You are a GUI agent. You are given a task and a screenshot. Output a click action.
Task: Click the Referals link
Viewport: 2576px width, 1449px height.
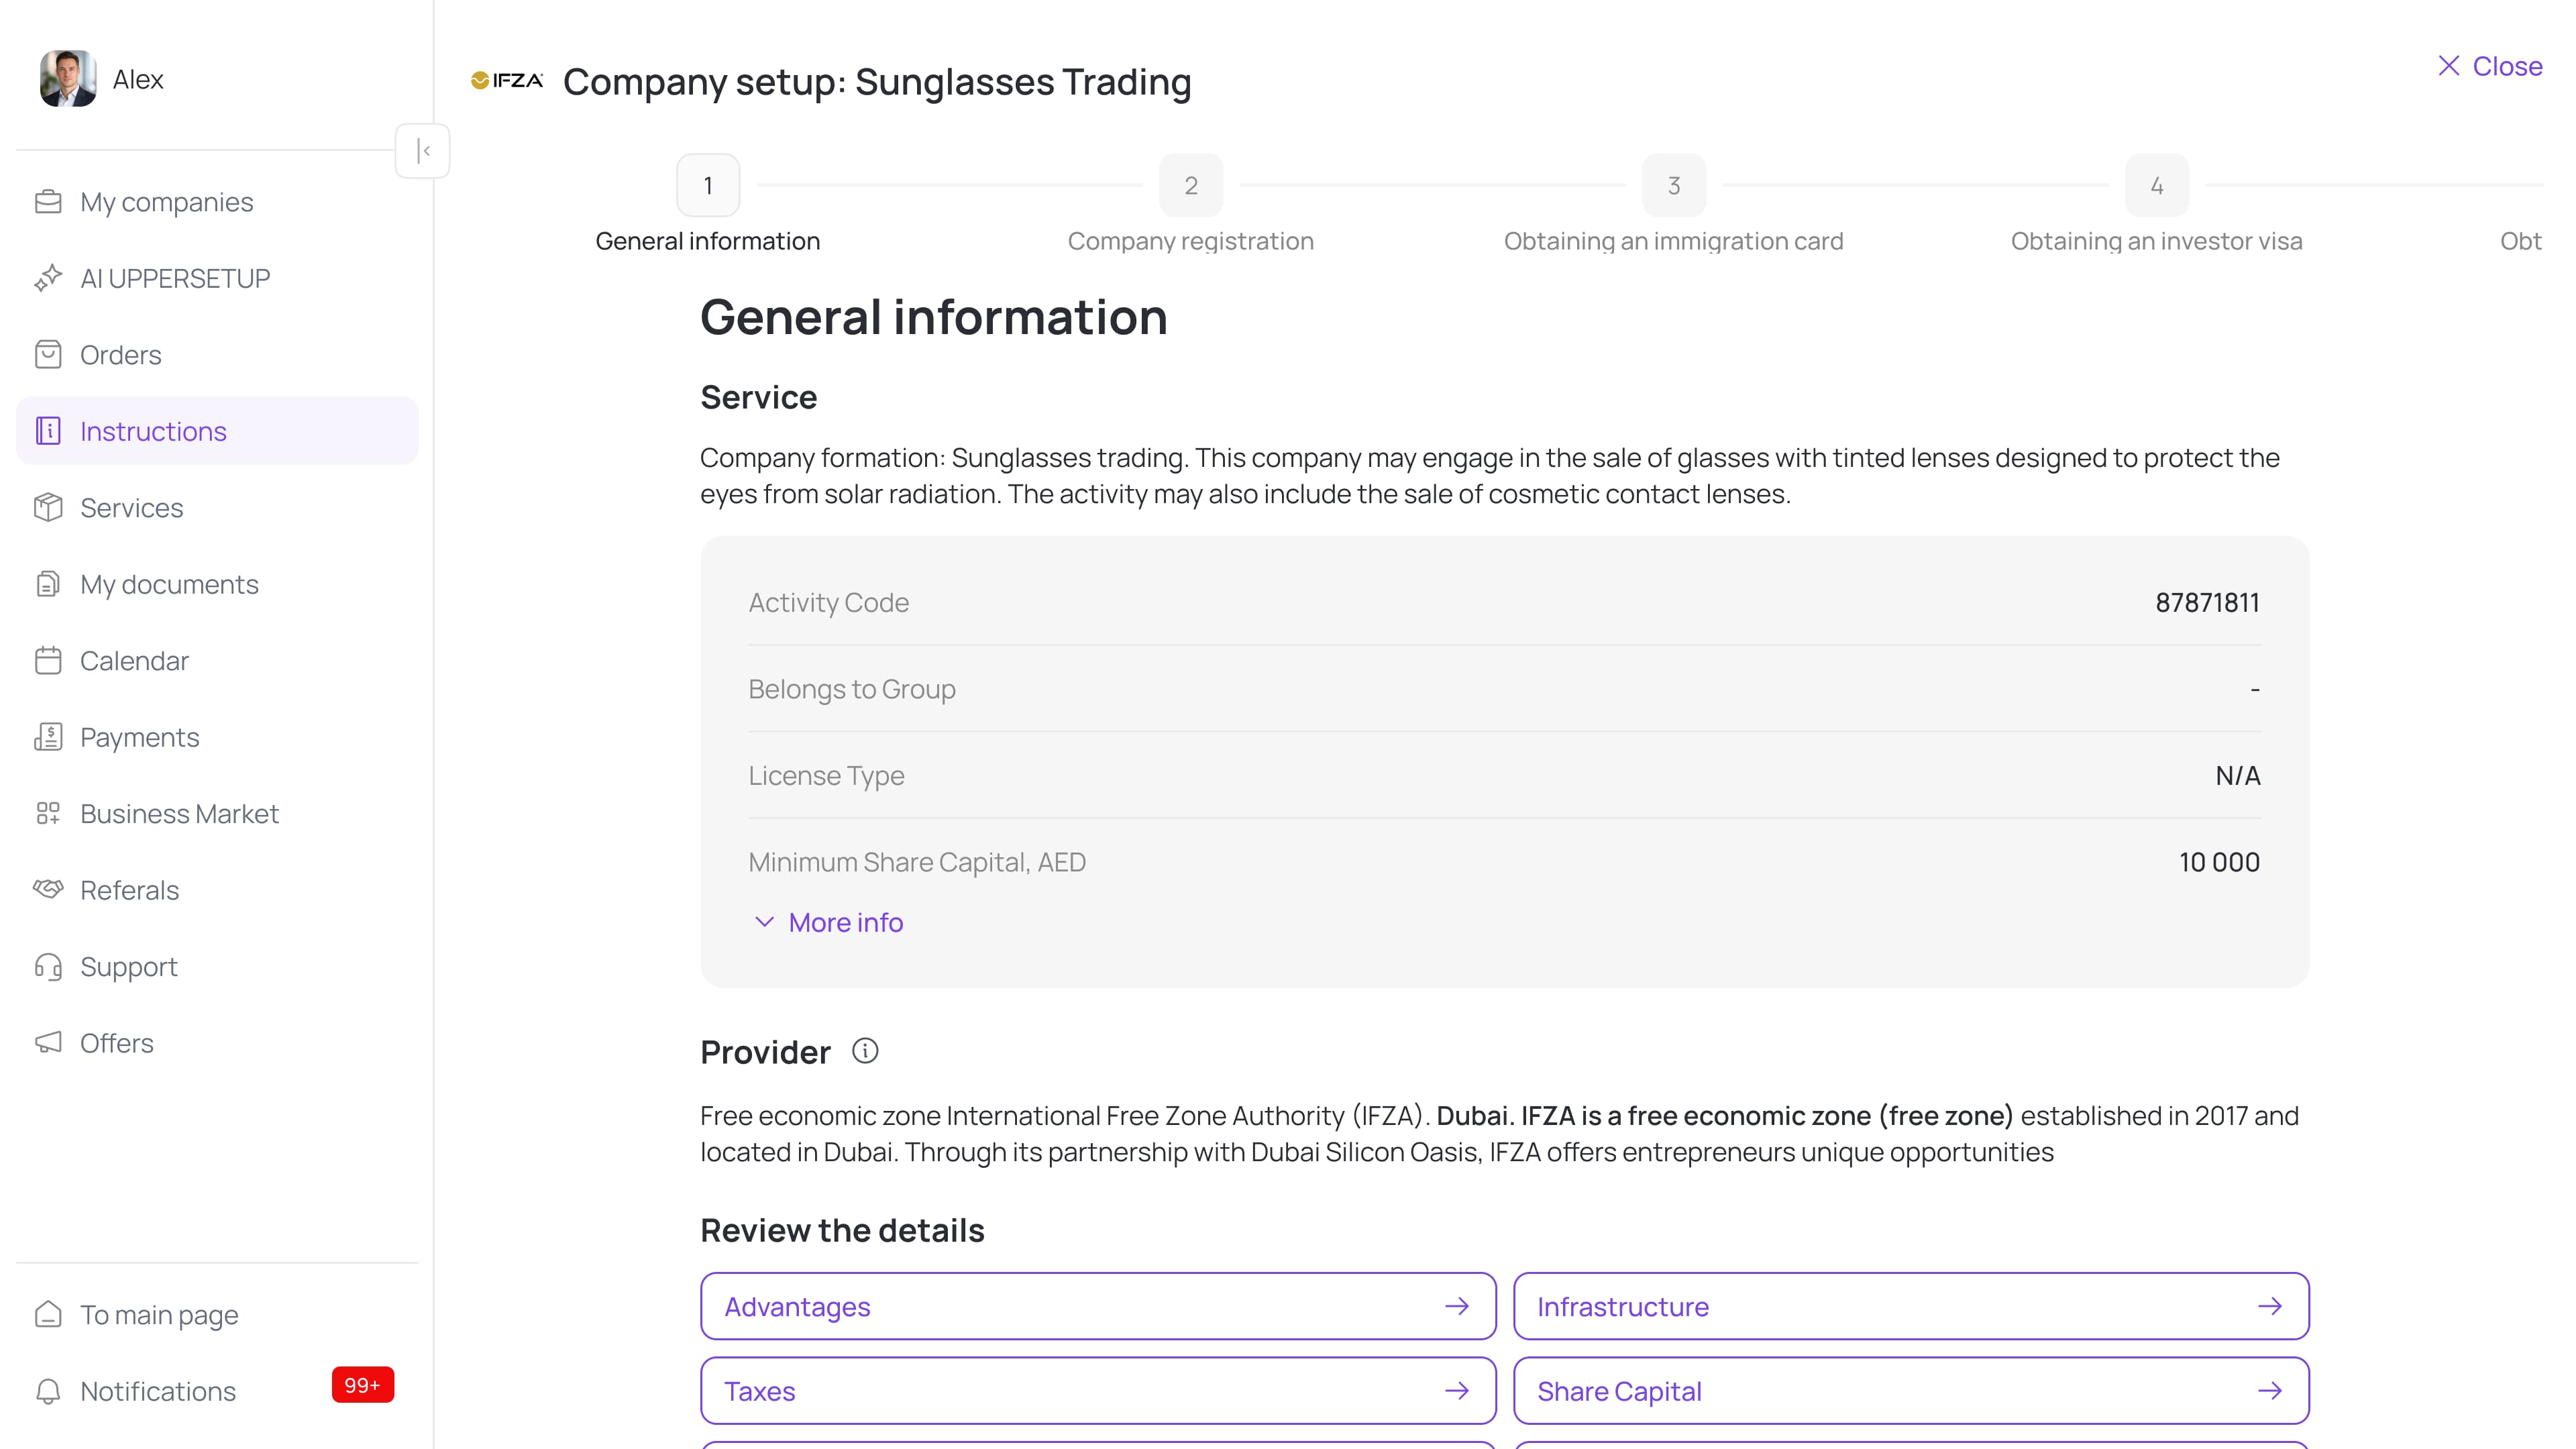point(217,890)
